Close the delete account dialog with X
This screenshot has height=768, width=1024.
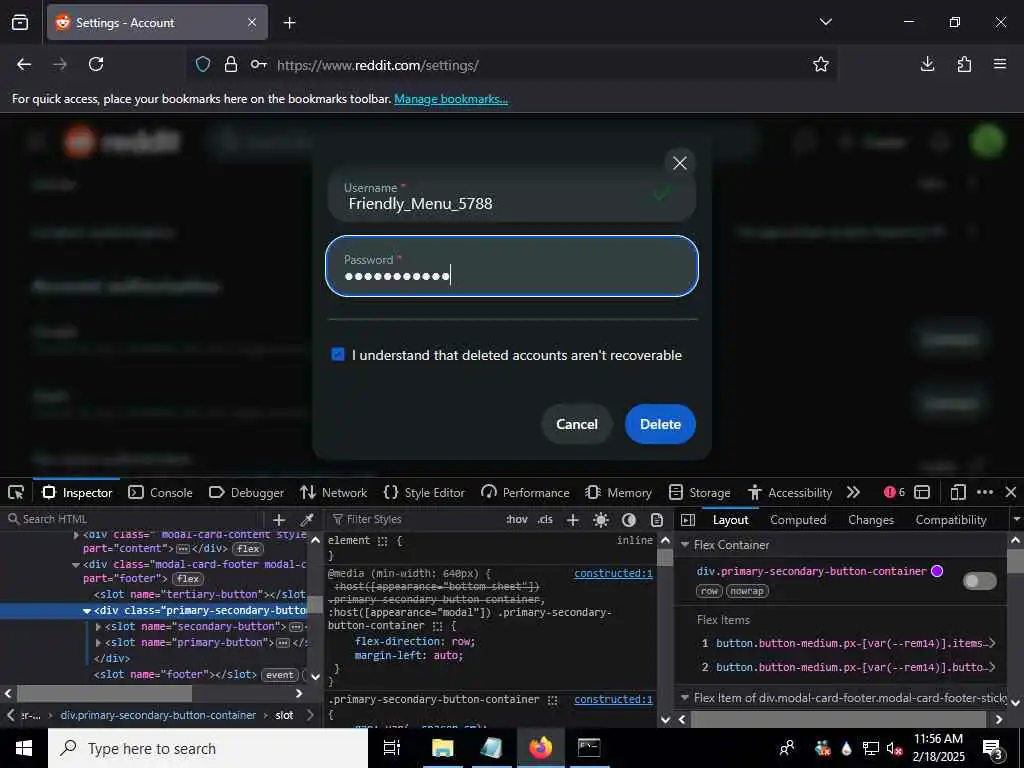[679, 163]
